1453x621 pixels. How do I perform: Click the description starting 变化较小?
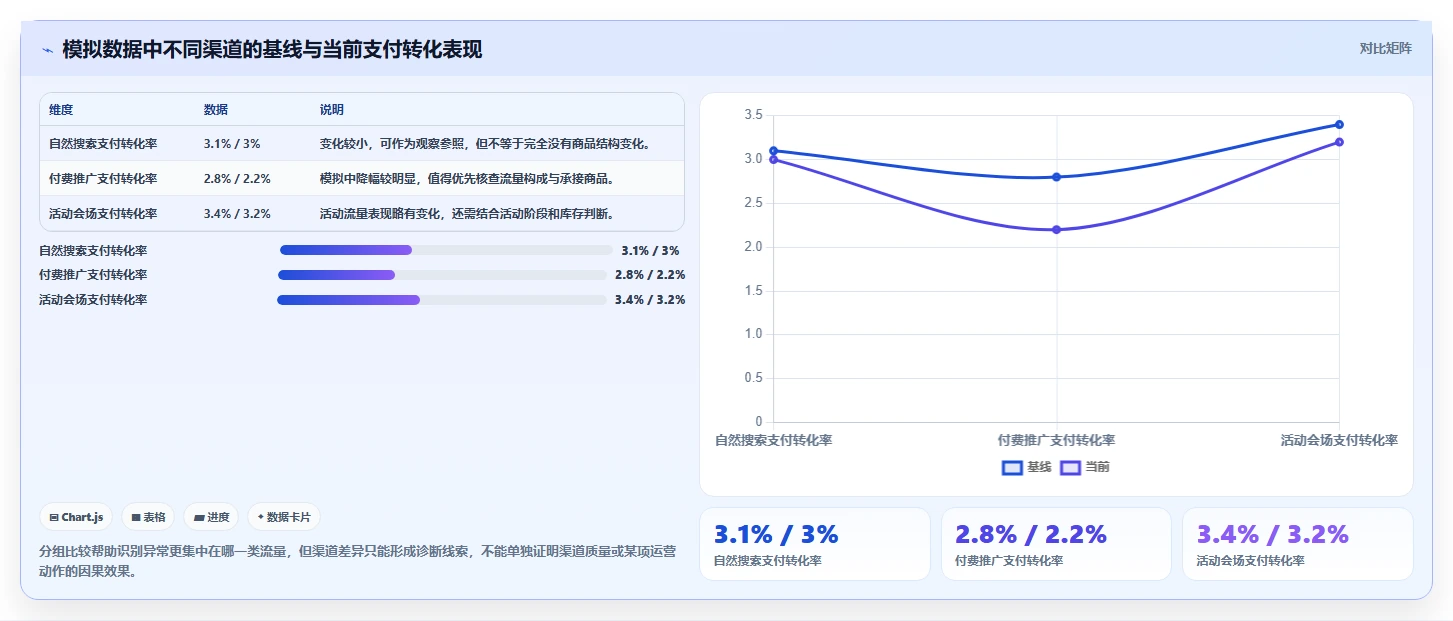click(x=486, y=143)
